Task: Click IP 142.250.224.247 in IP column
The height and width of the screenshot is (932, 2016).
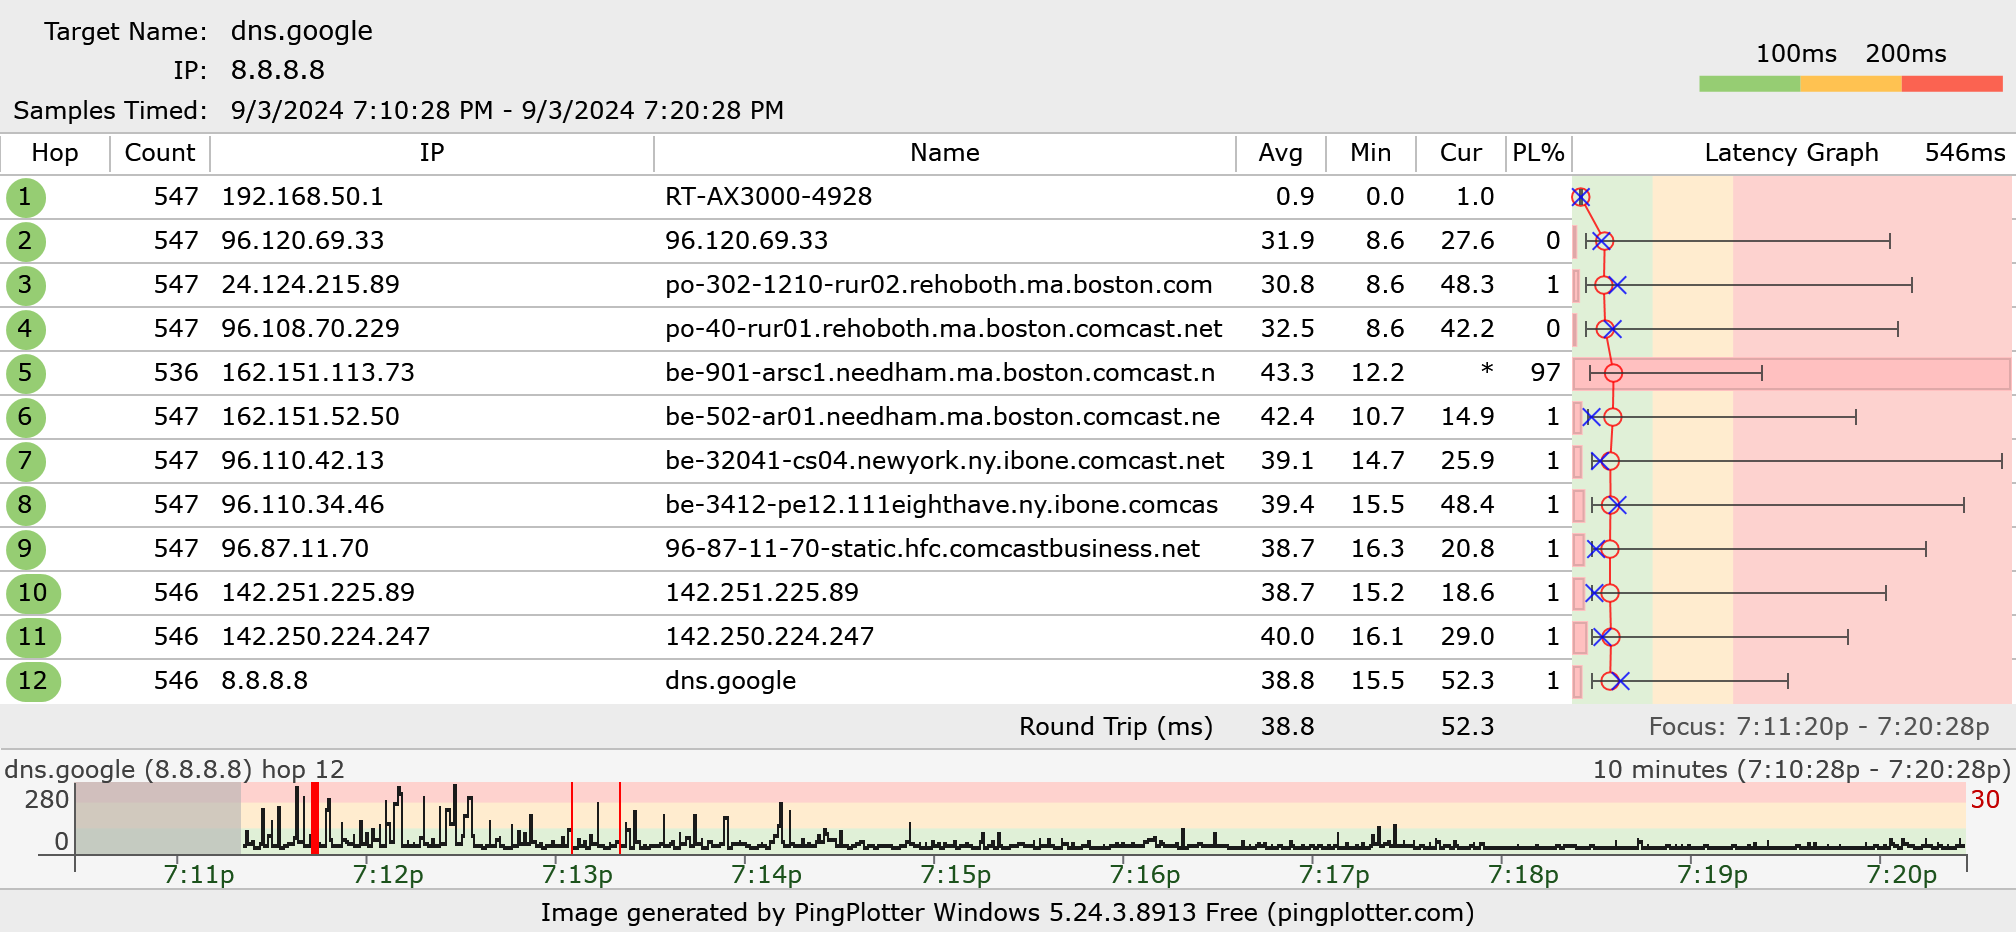Action: point(326,637)
